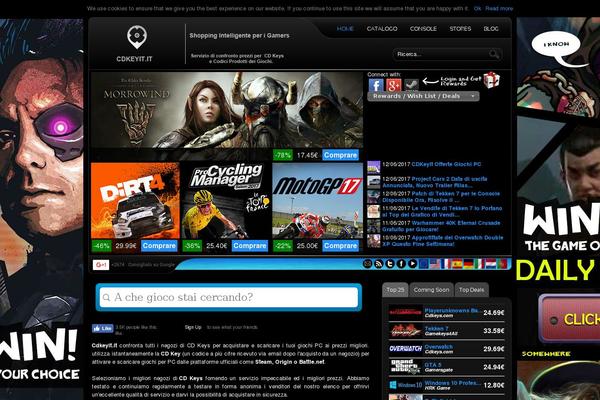Click Comprare for the Morrowind 17,45€ offer

pos(340,155)
